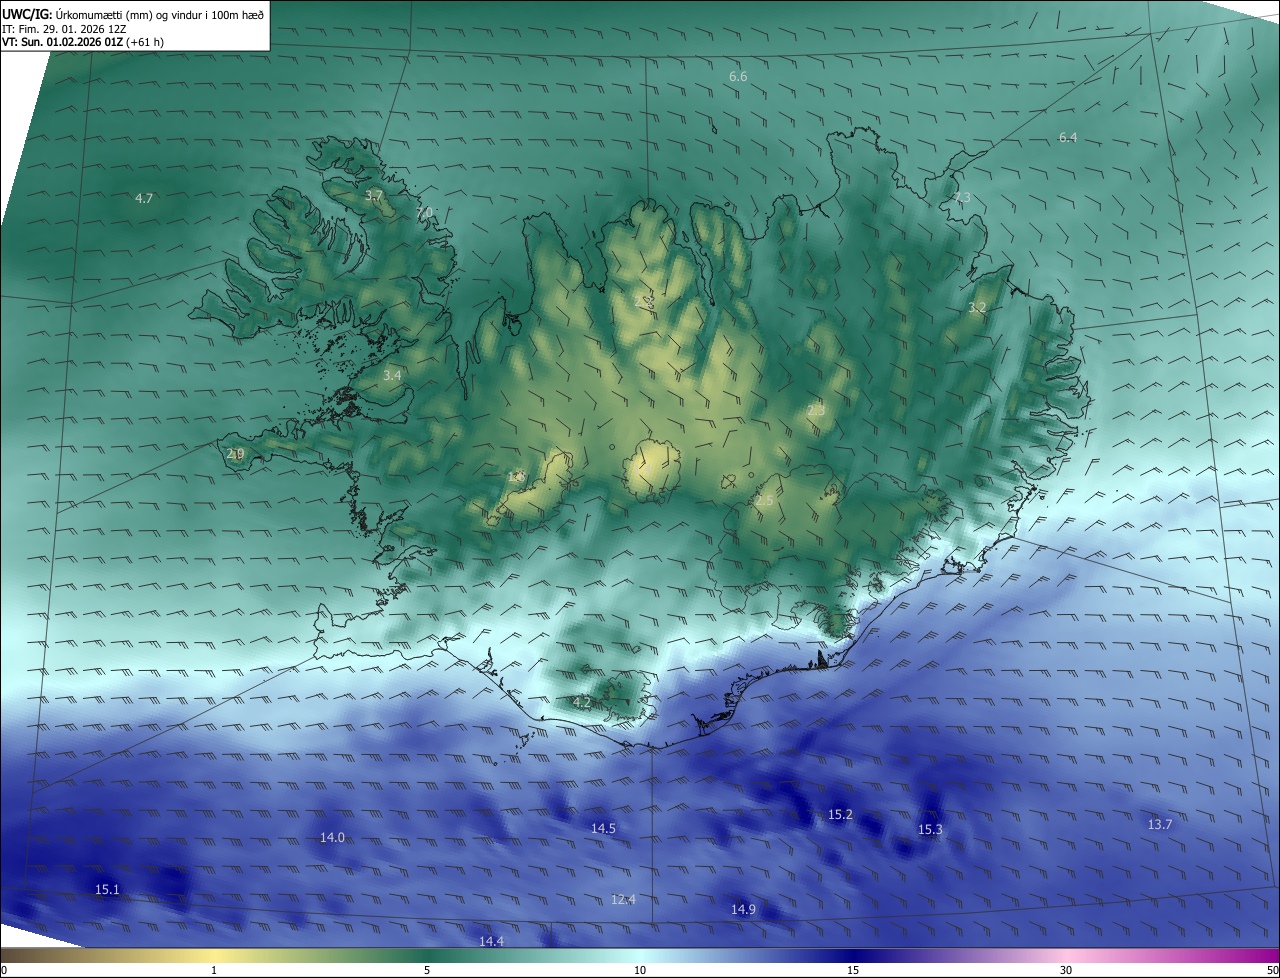This screenshot has height=978, width=1280.
Task: Click the value 7.0 on the map
Action: (x=424, y=212)
